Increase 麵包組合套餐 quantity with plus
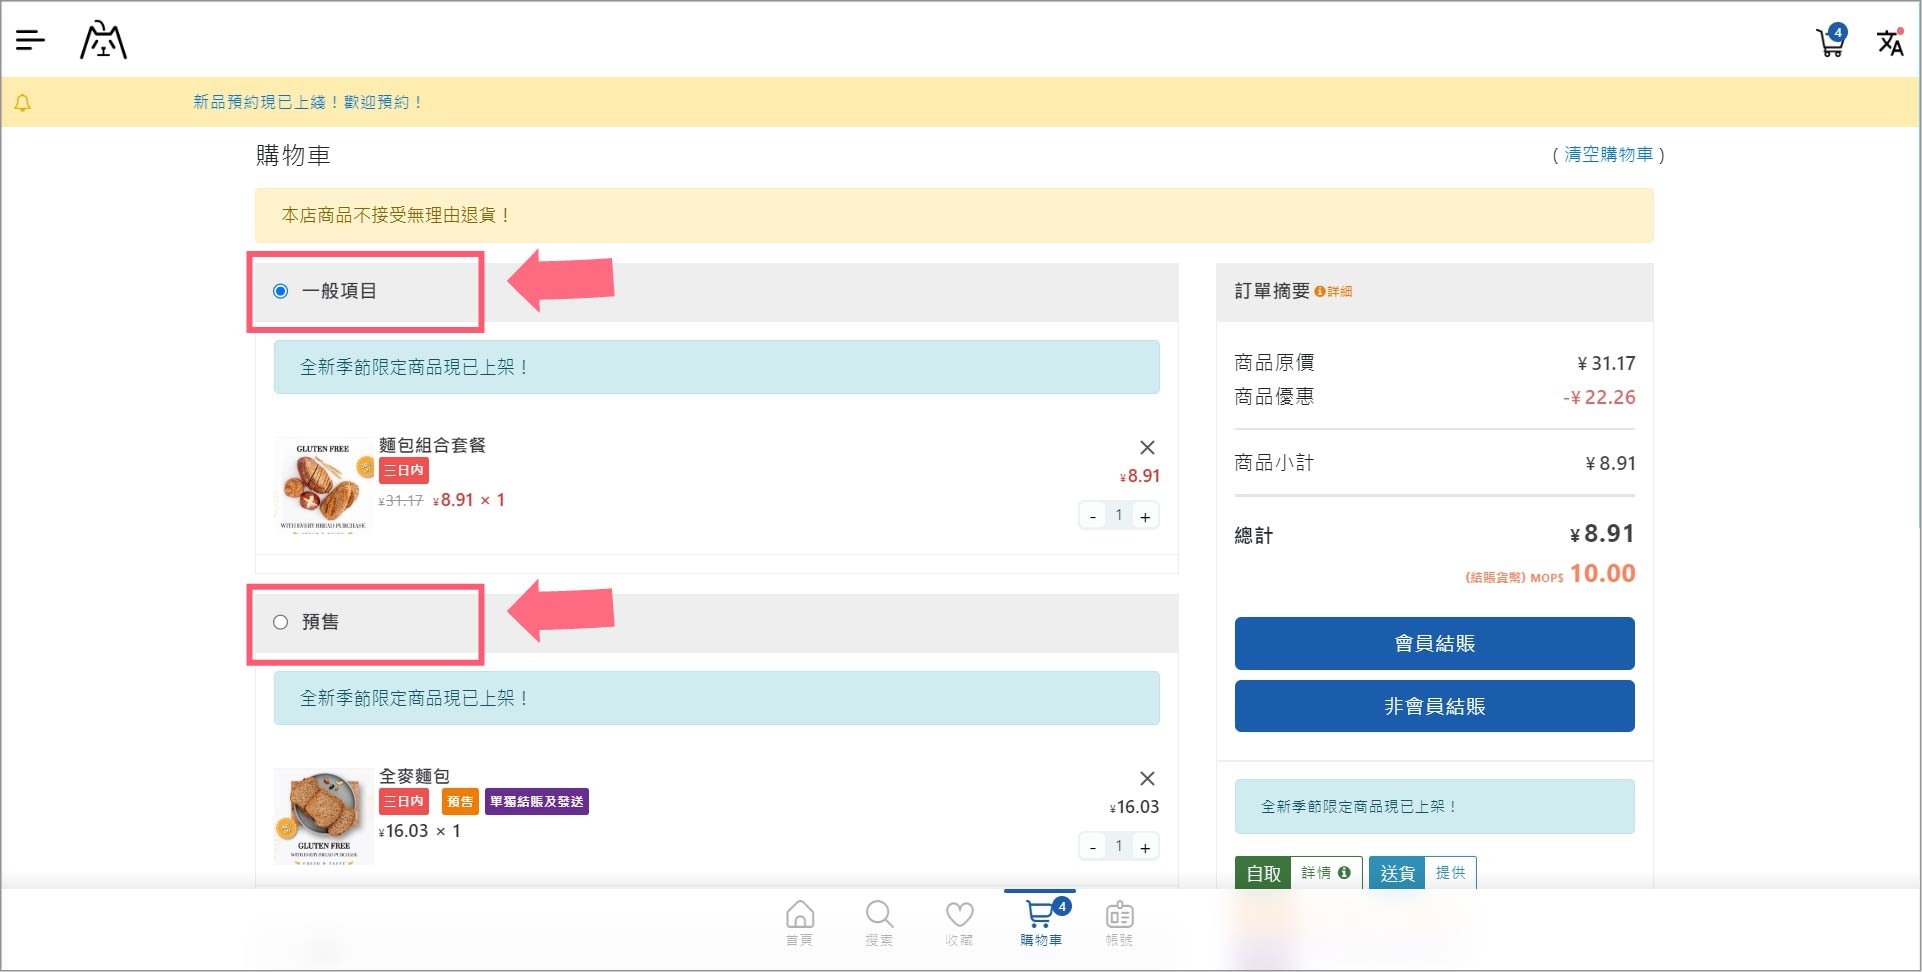 1145,517
